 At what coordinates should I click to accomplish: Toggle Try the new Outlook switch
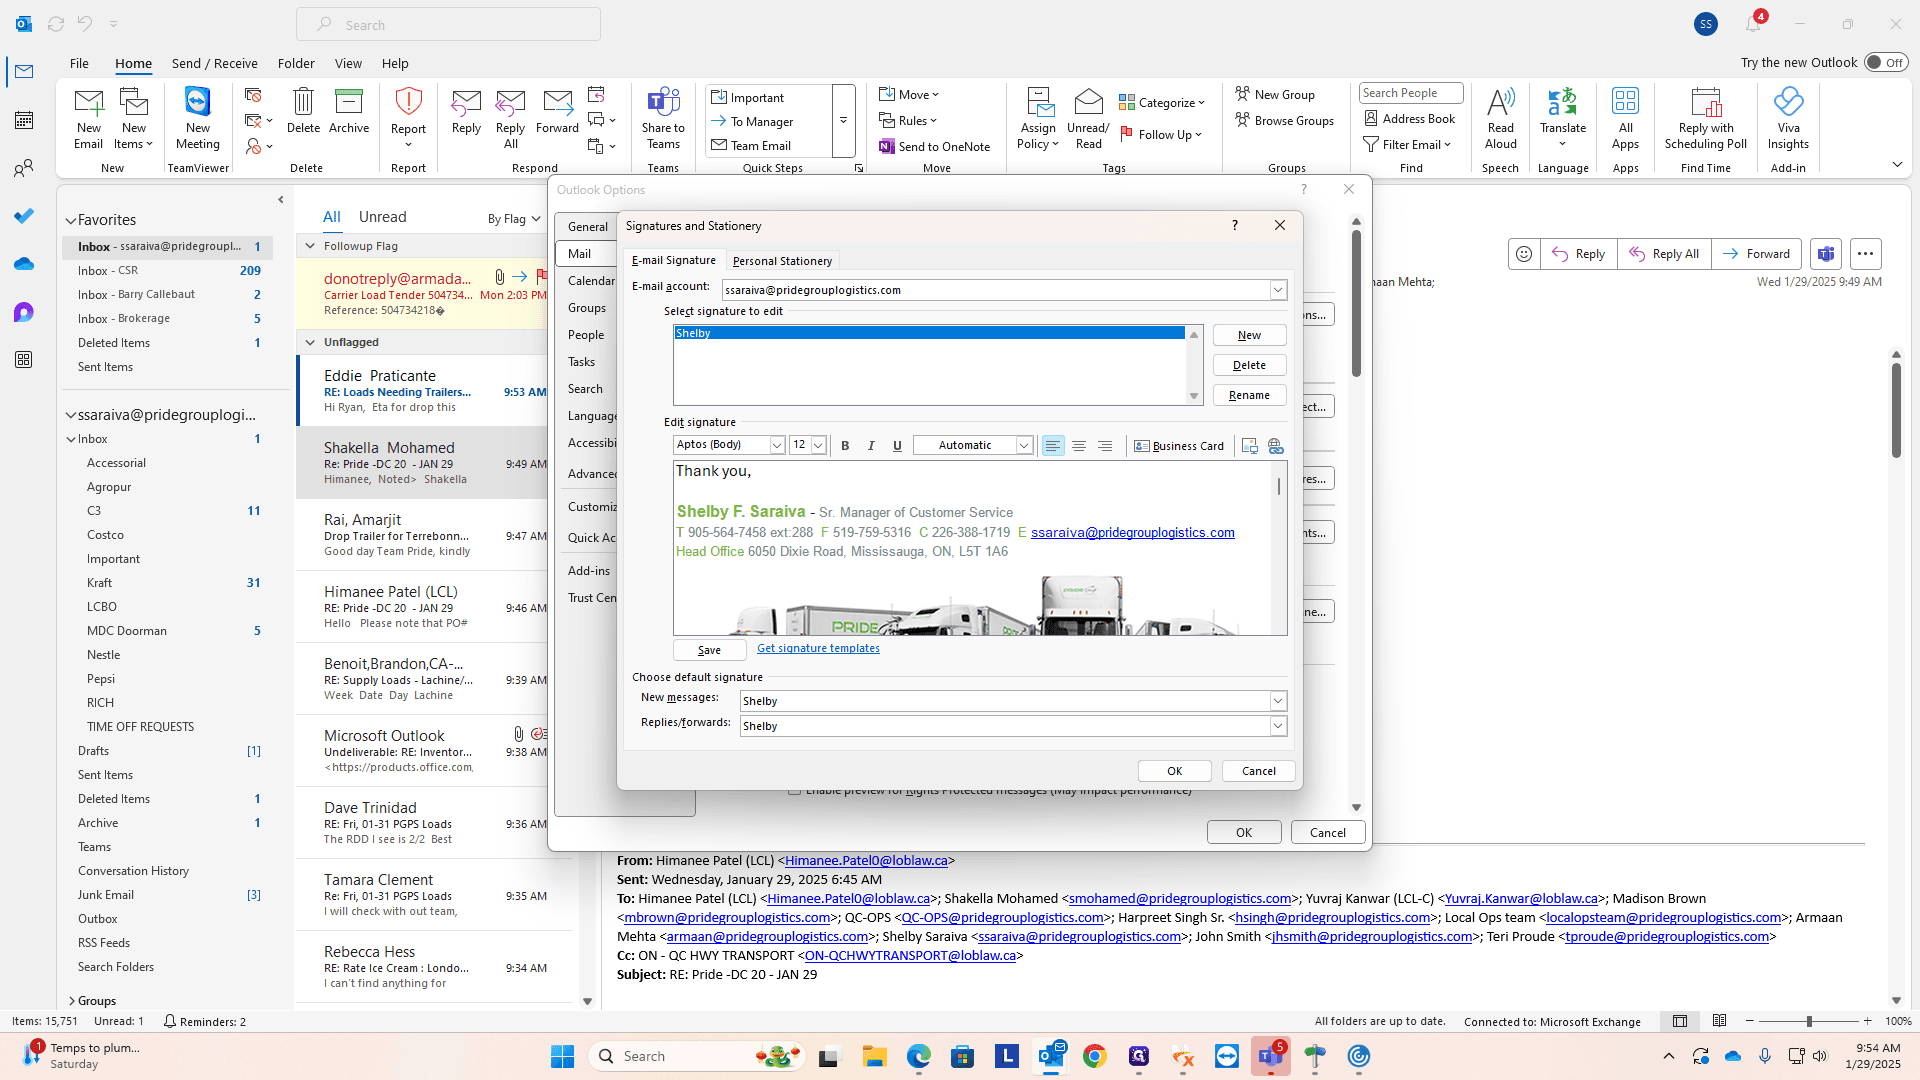coord(1886,62)
